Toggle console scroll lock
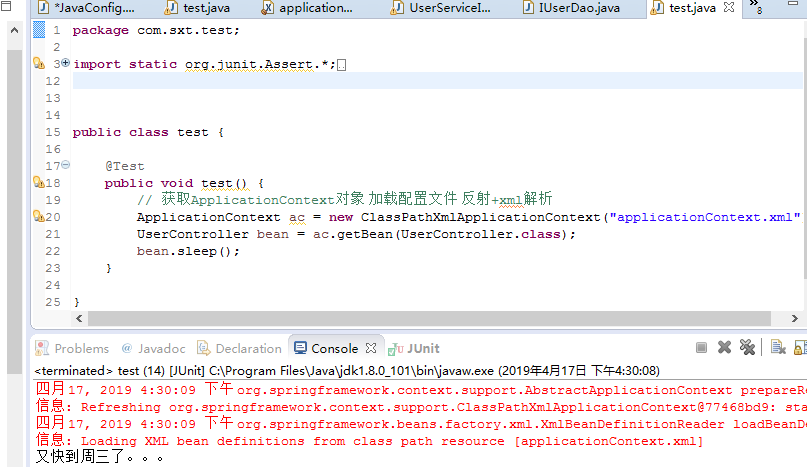 click(800, 348)
